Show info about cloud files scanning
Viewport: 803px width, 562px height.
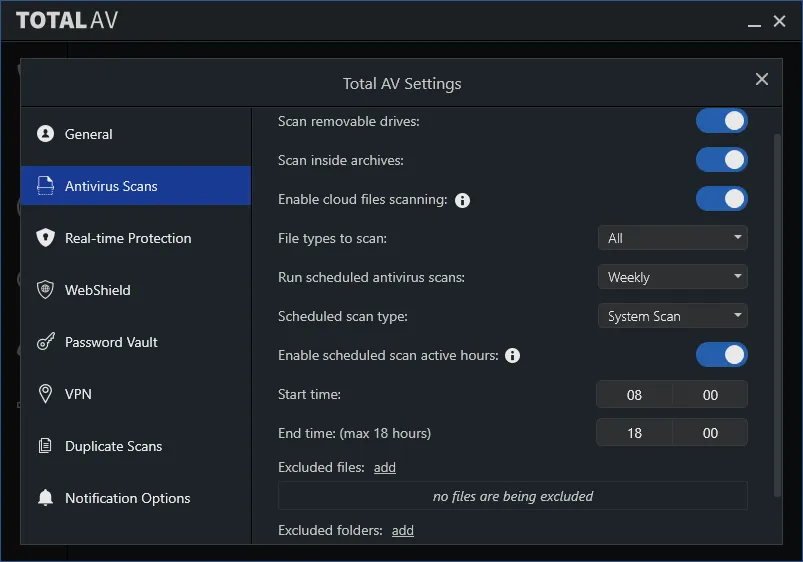pyautogui.click(x=462, y=200)
